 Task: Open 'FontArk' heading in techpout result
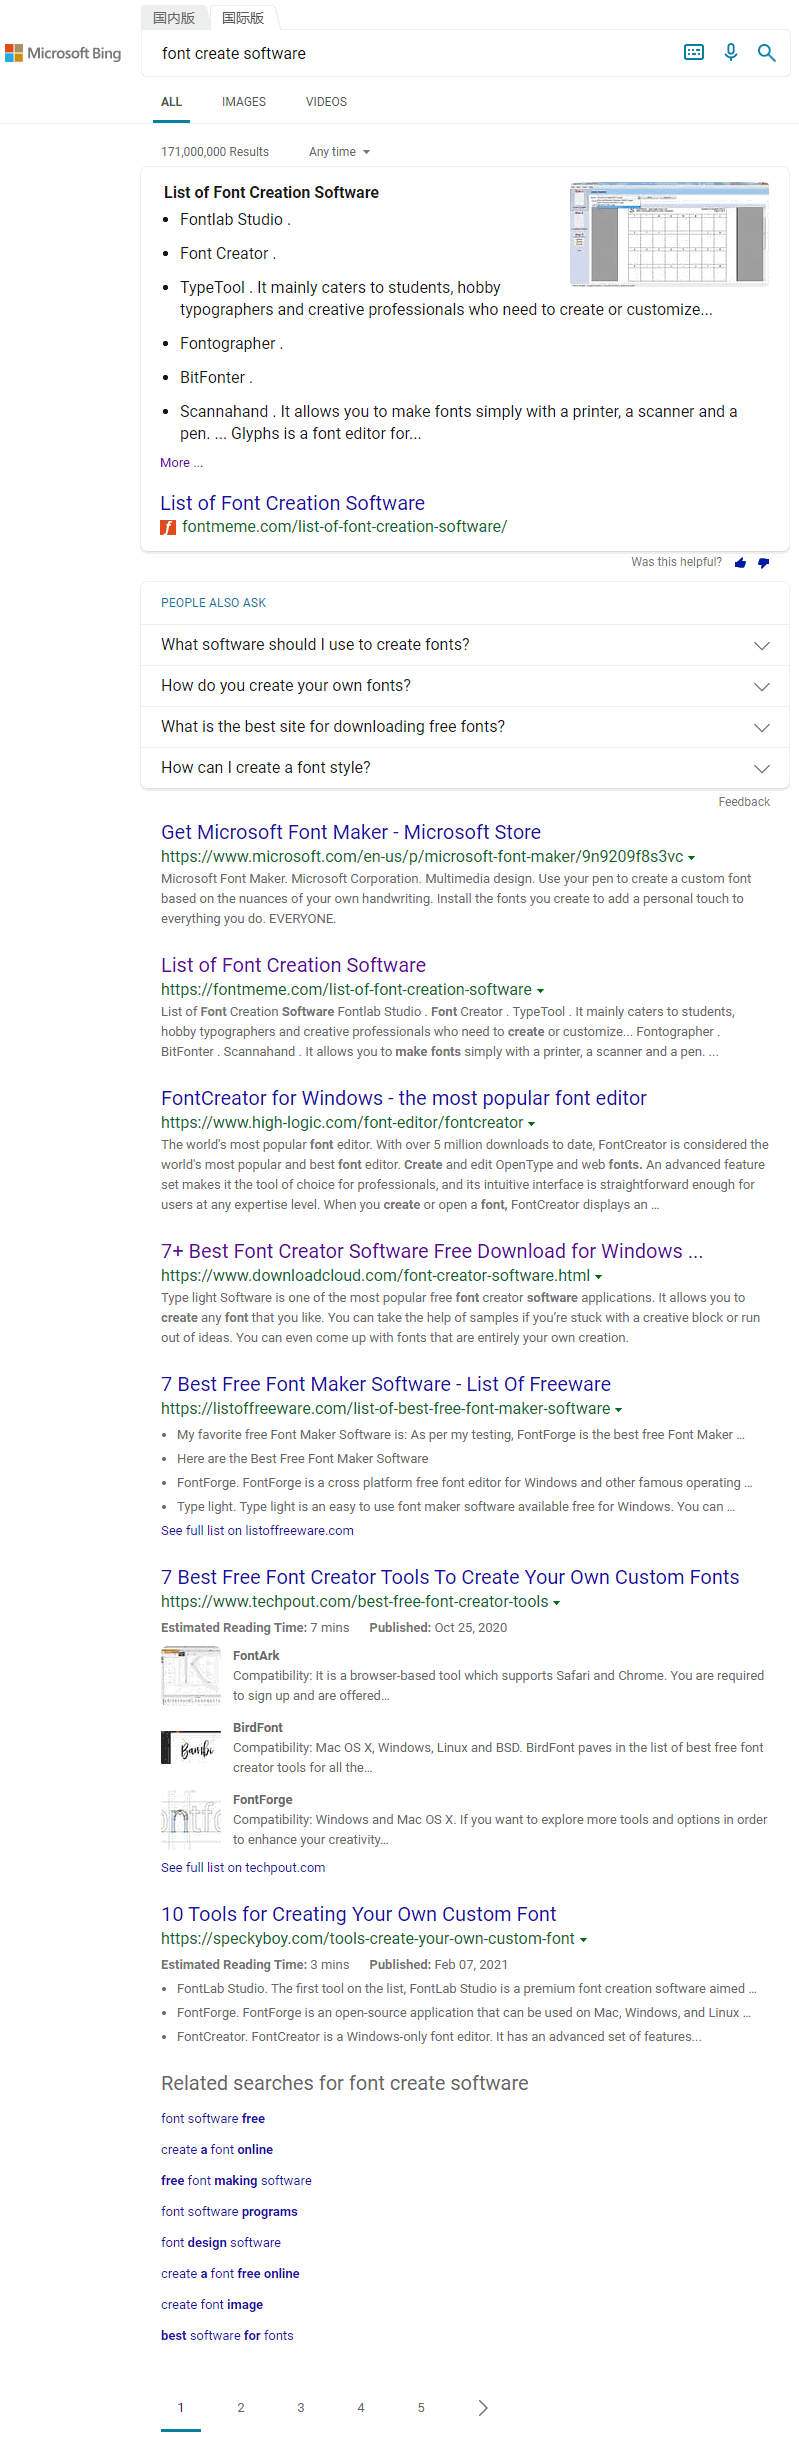click(x=256, y=1656)
